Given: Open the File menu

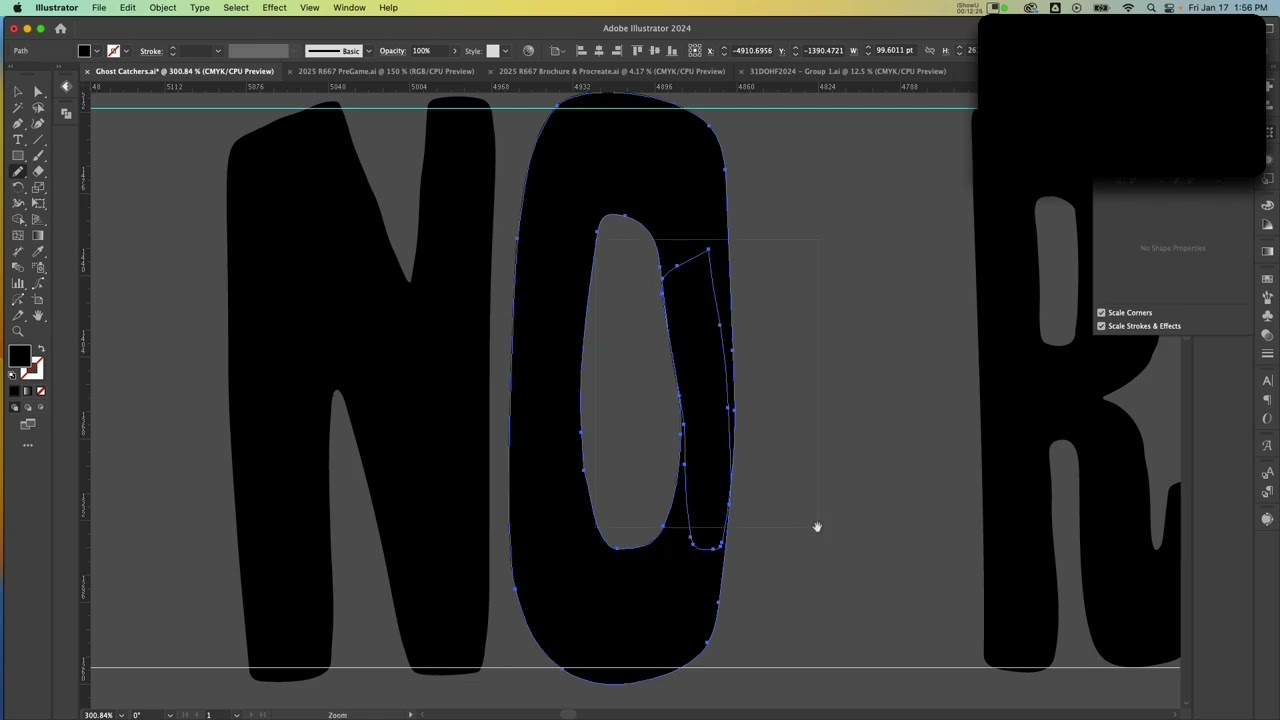Looking at the screenshot, I should click(99, 8).
